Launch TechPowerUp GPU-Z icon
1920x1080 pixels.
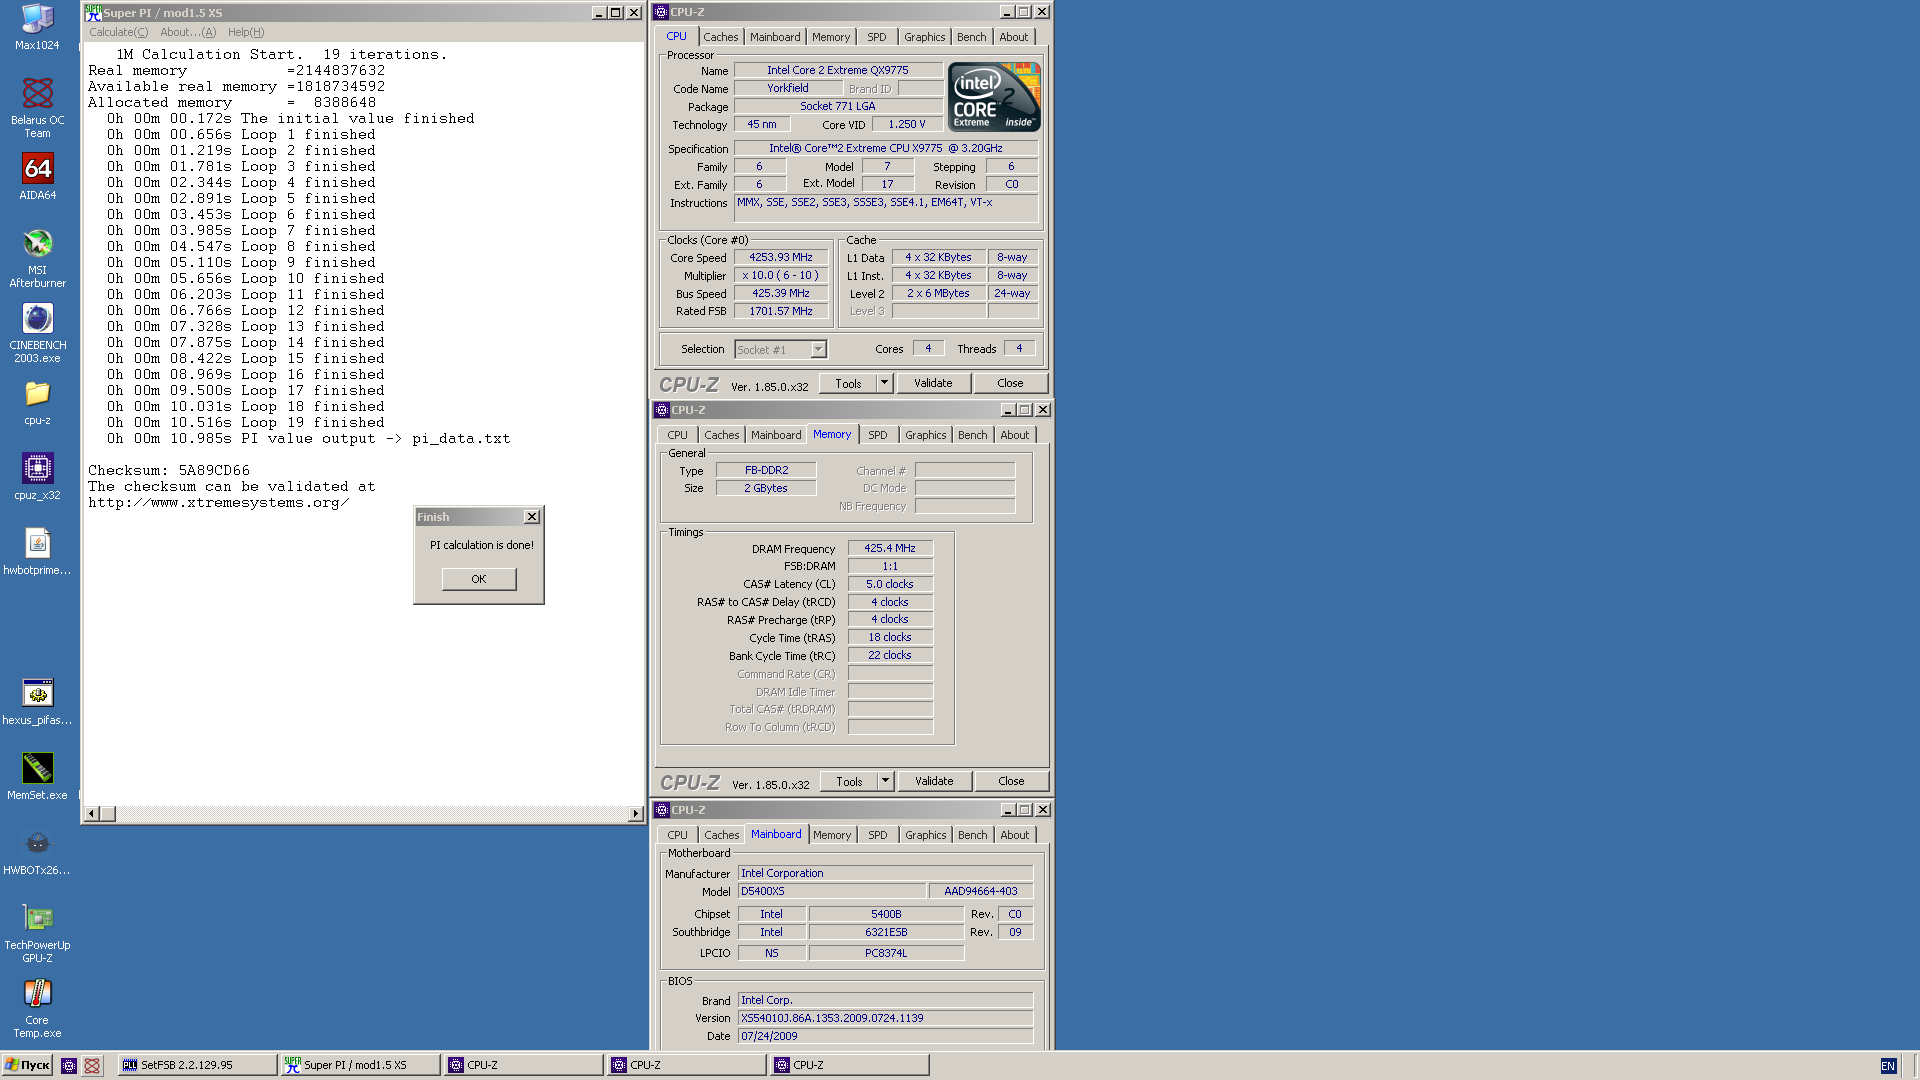pyautogui.click(x=37, y=933)
